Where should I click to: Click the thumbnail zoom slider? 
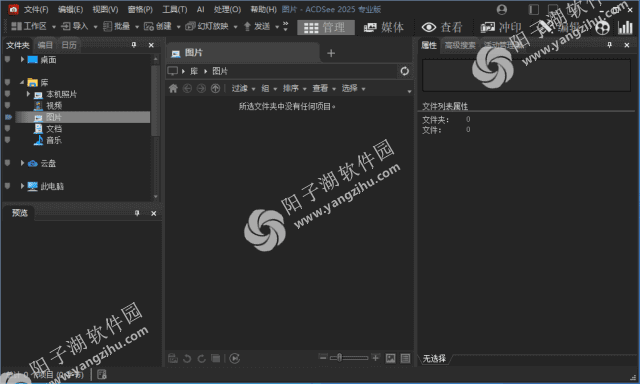point(349,358)
